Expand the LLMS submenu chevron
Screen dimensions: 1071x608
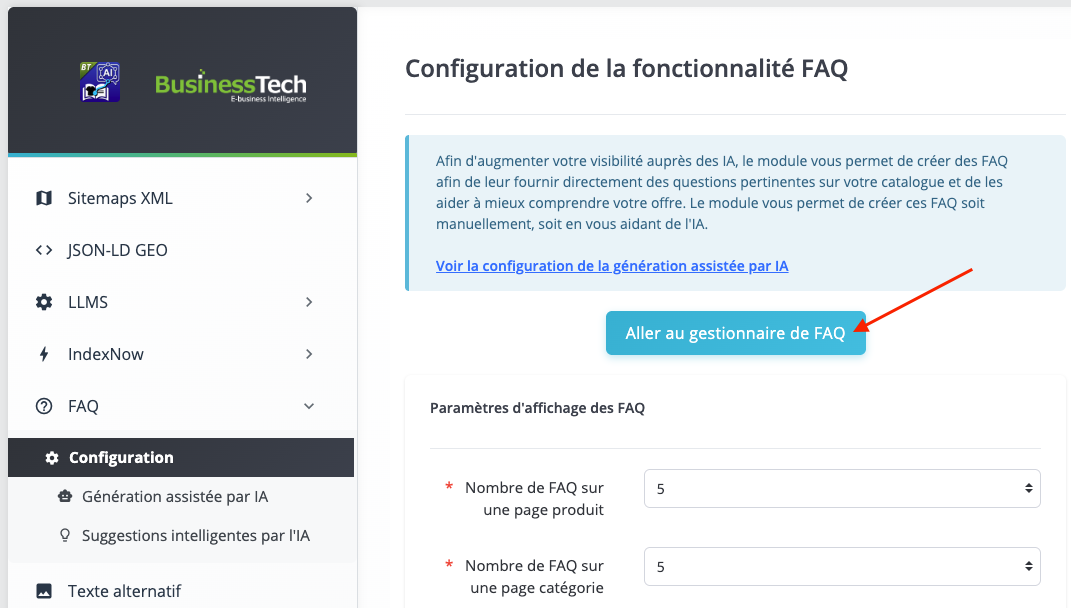309,302
